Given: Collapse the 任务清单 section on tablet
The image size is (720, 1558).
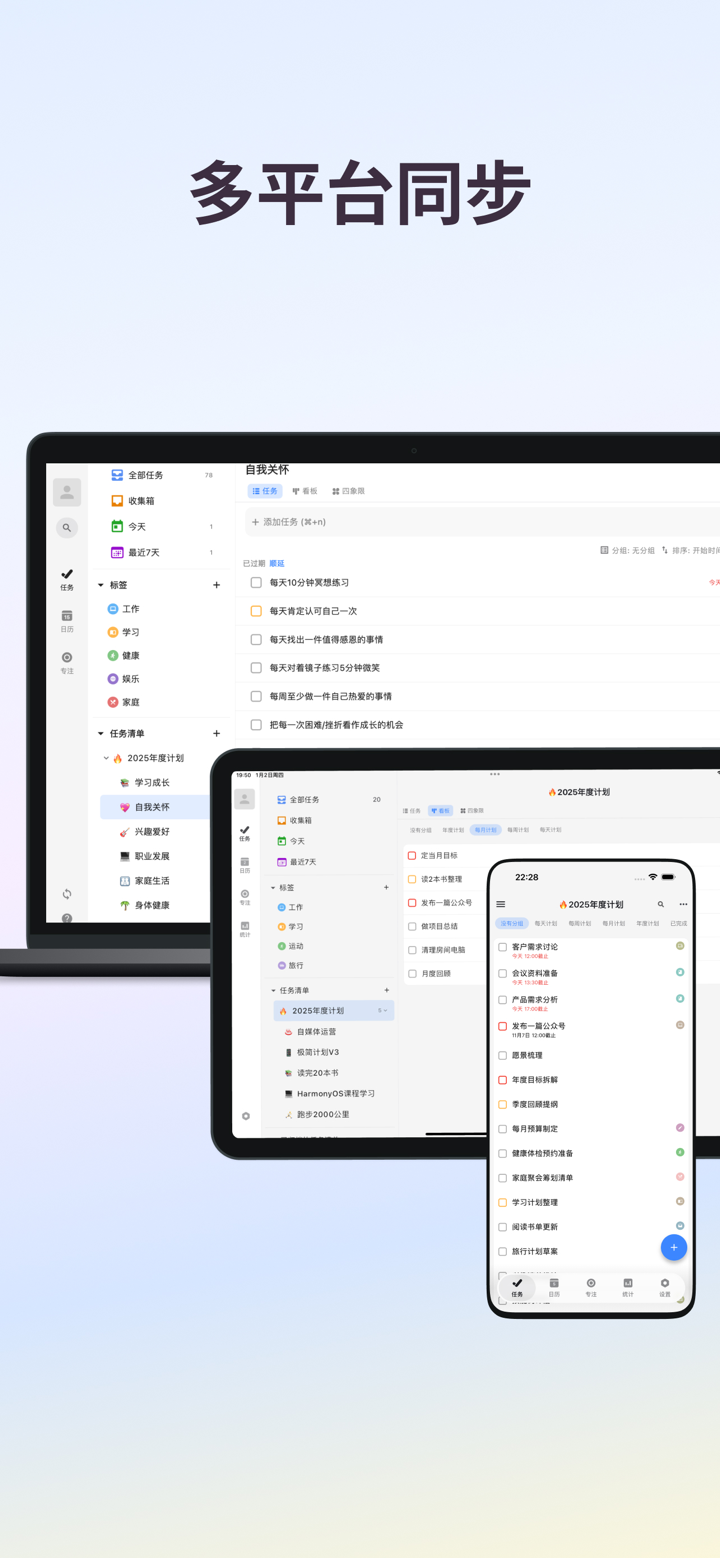Looking at the screenshot, I should click(x=273, y=991).
